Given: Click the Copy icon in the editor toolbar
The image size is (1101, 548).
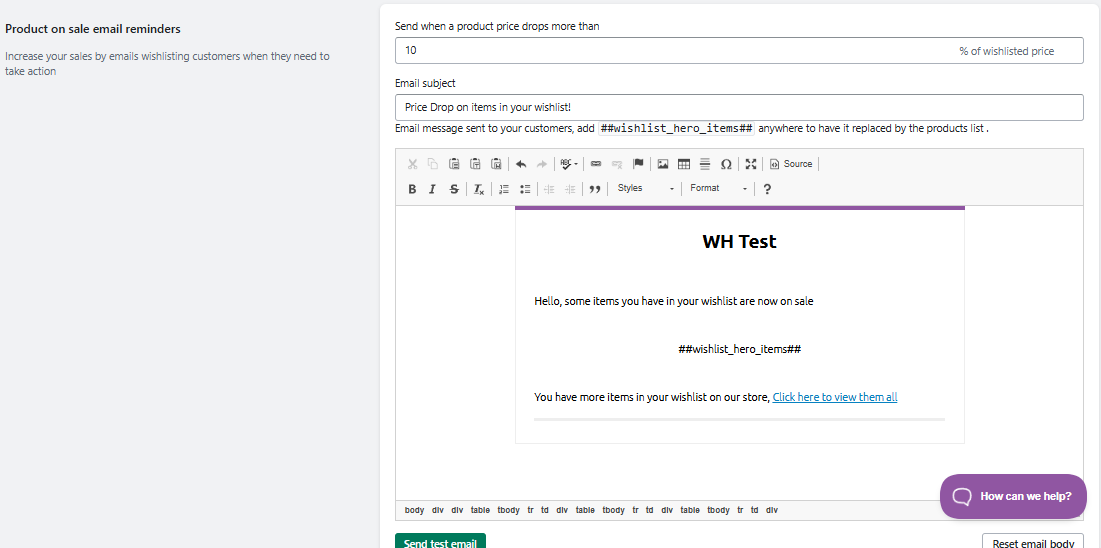Looking at the screenshot, I should (x=433, y=164).
